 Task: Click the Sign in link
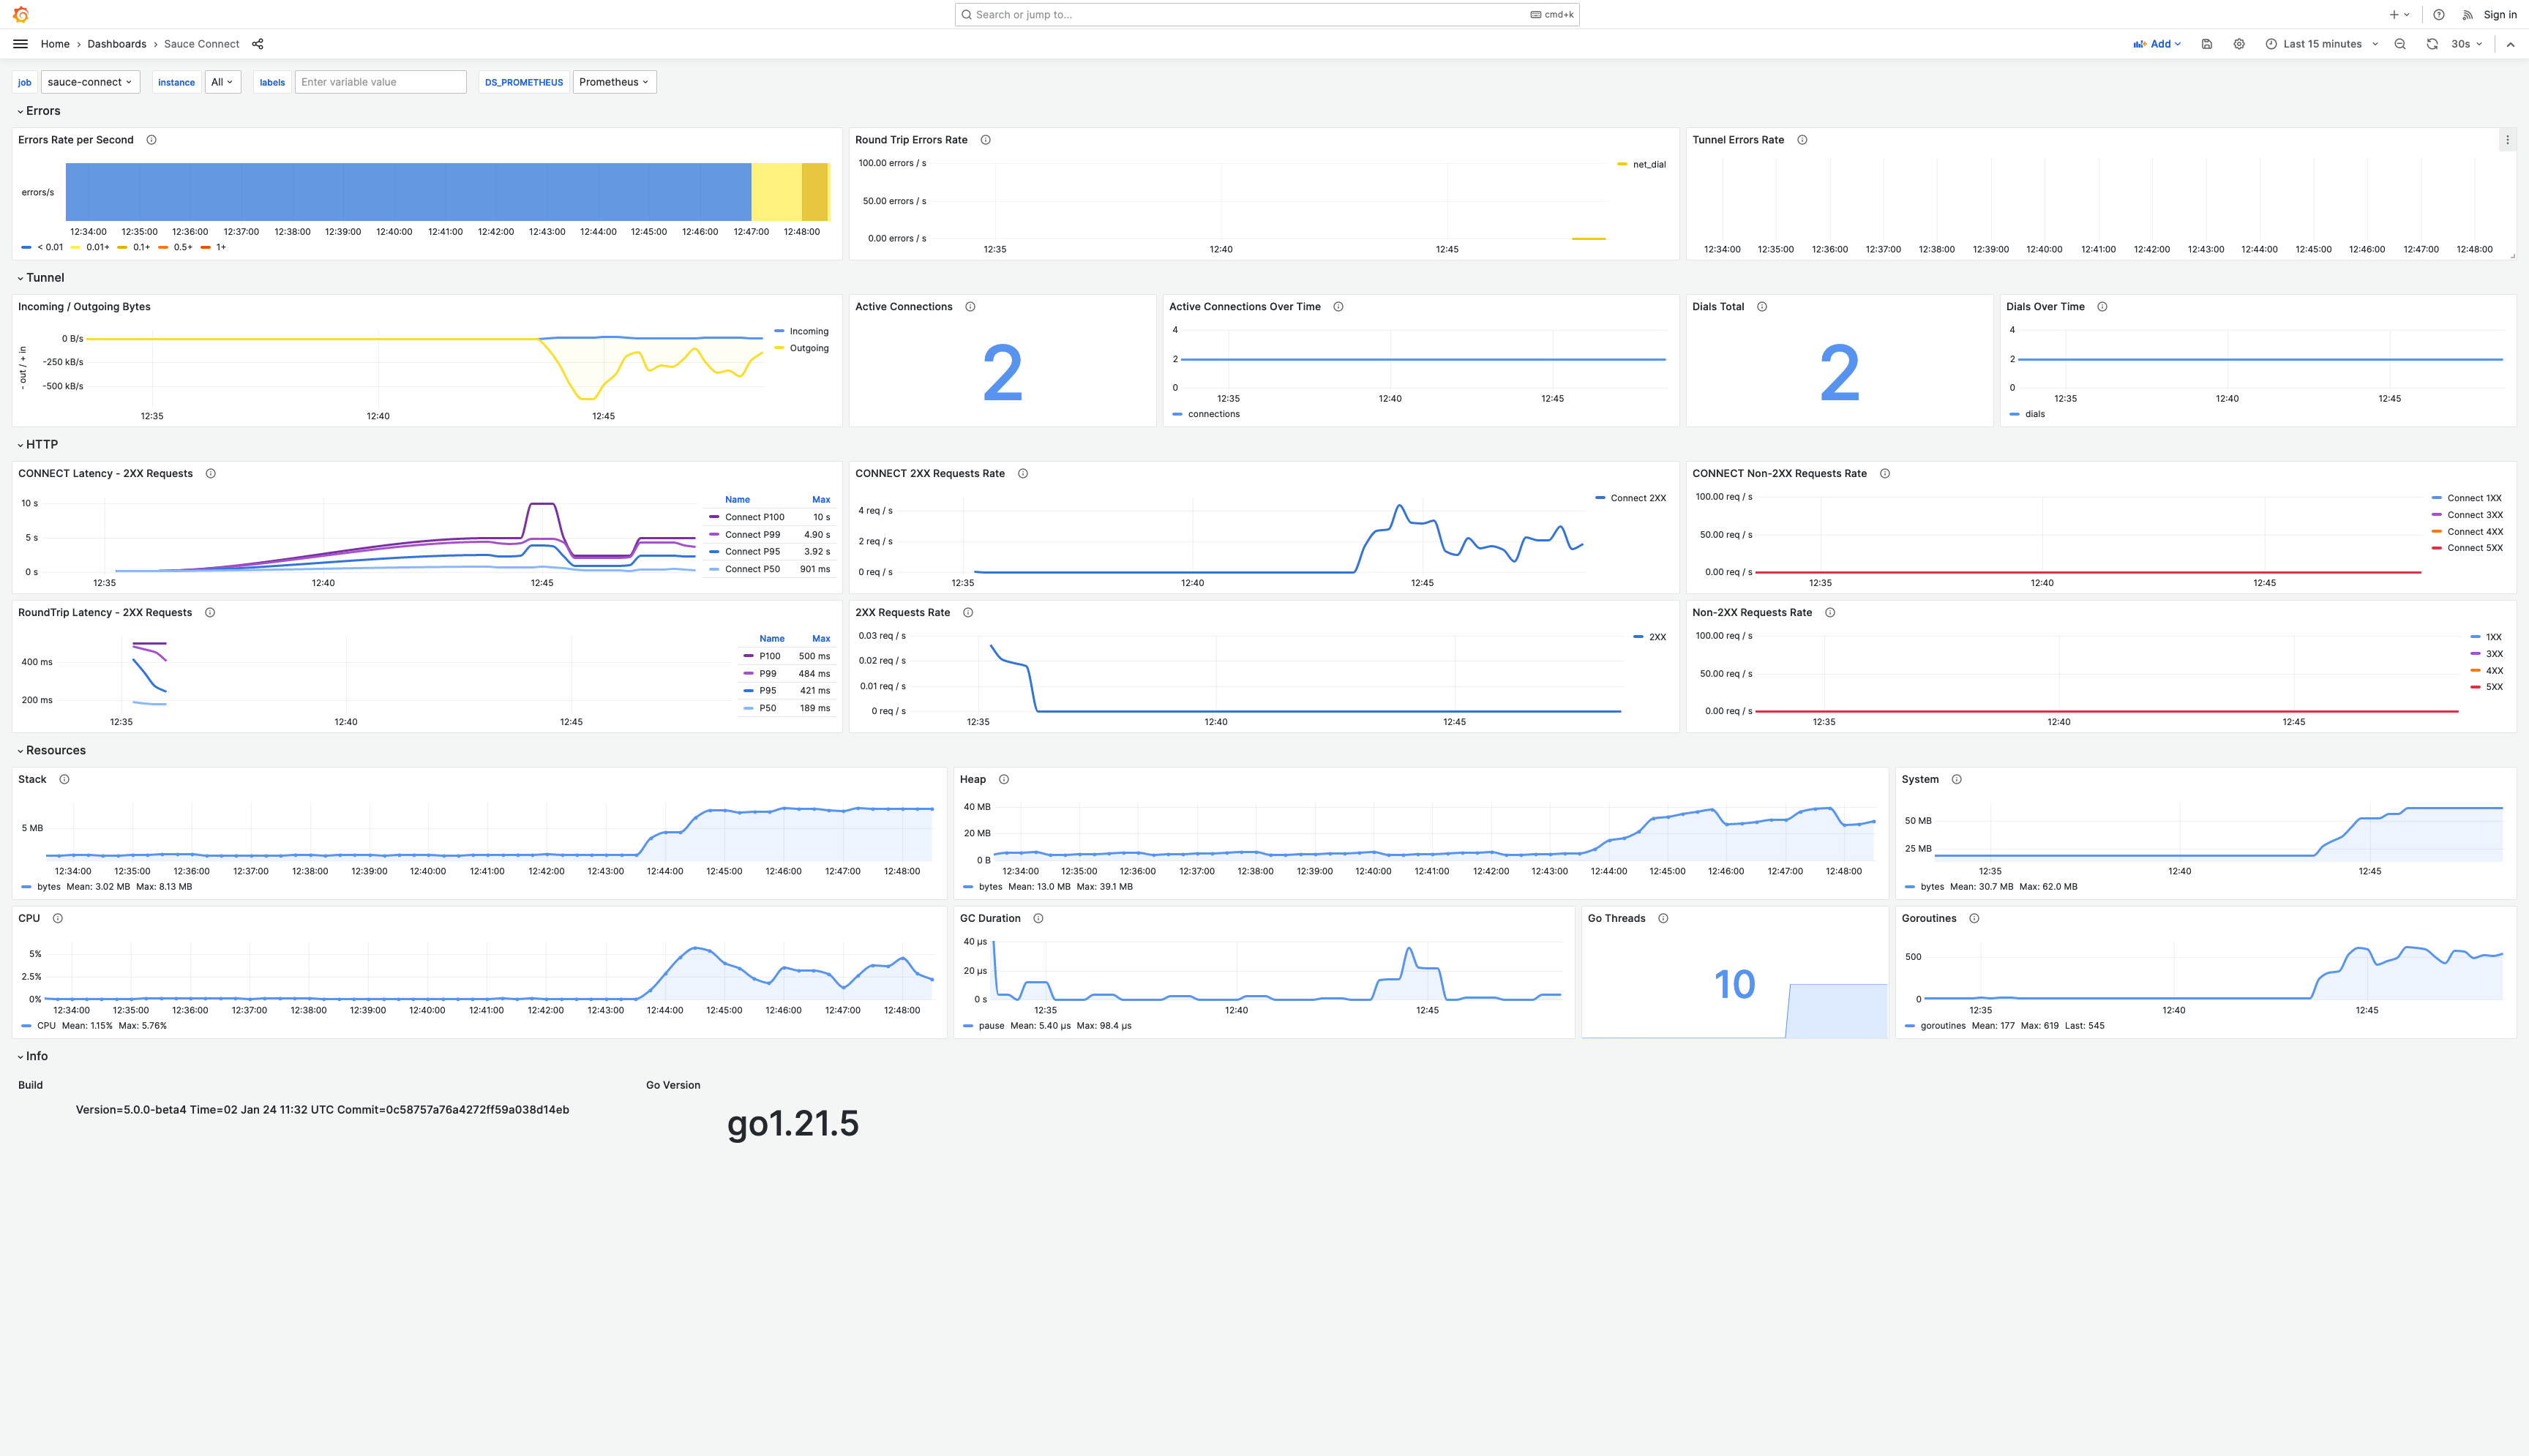[x=2499, y=15]
